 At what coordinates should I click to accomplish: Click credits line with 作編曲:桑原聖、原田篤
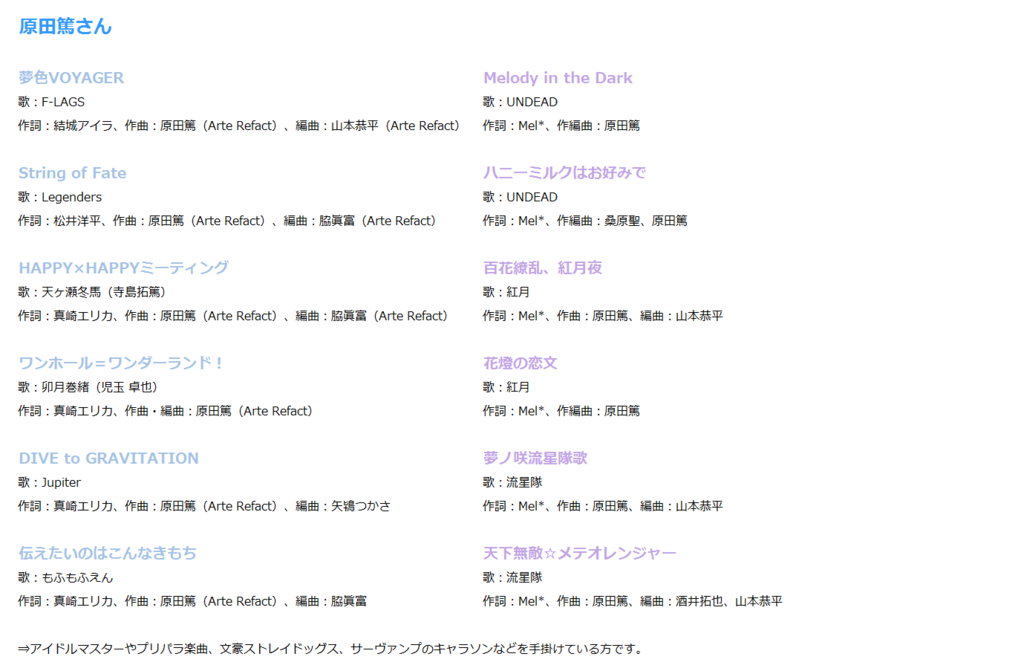585,221
